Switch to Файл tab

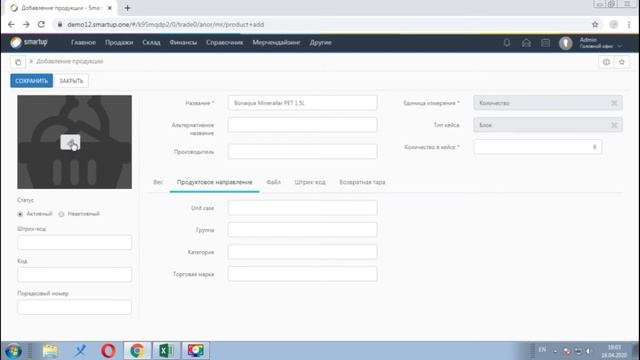tap(273, 182)
